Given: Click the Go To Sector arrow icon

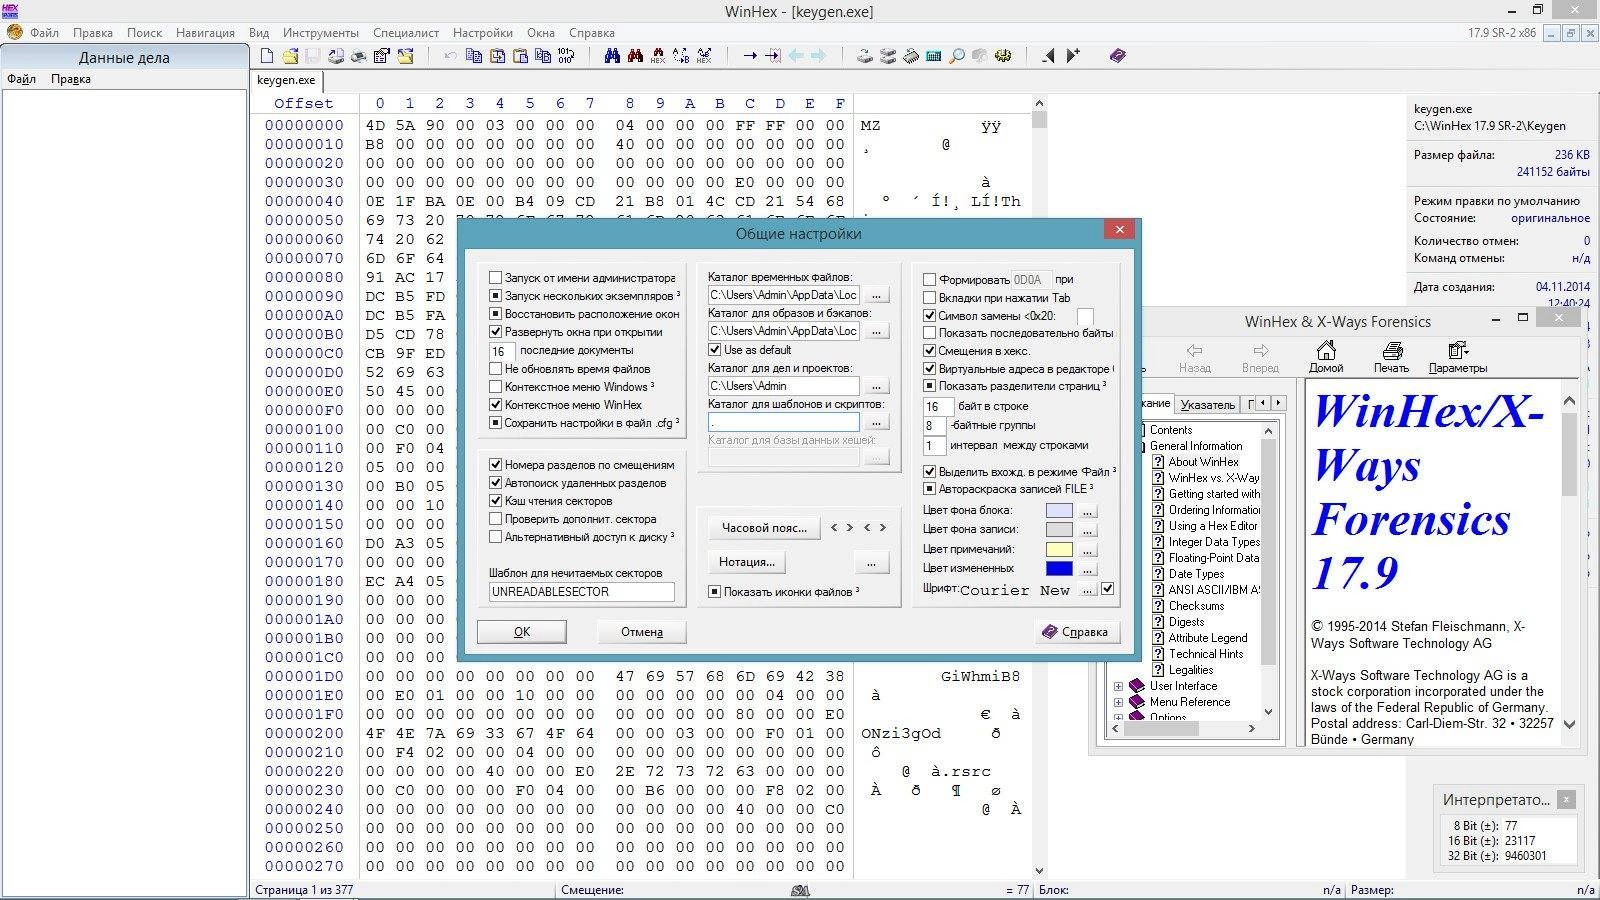Looking at the screenshot, I should click(x=773, y=56).
